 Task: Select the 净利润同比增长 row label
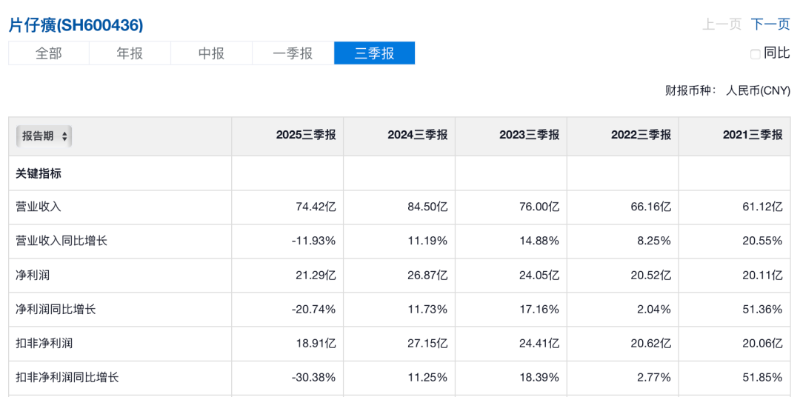click(56, 309)
